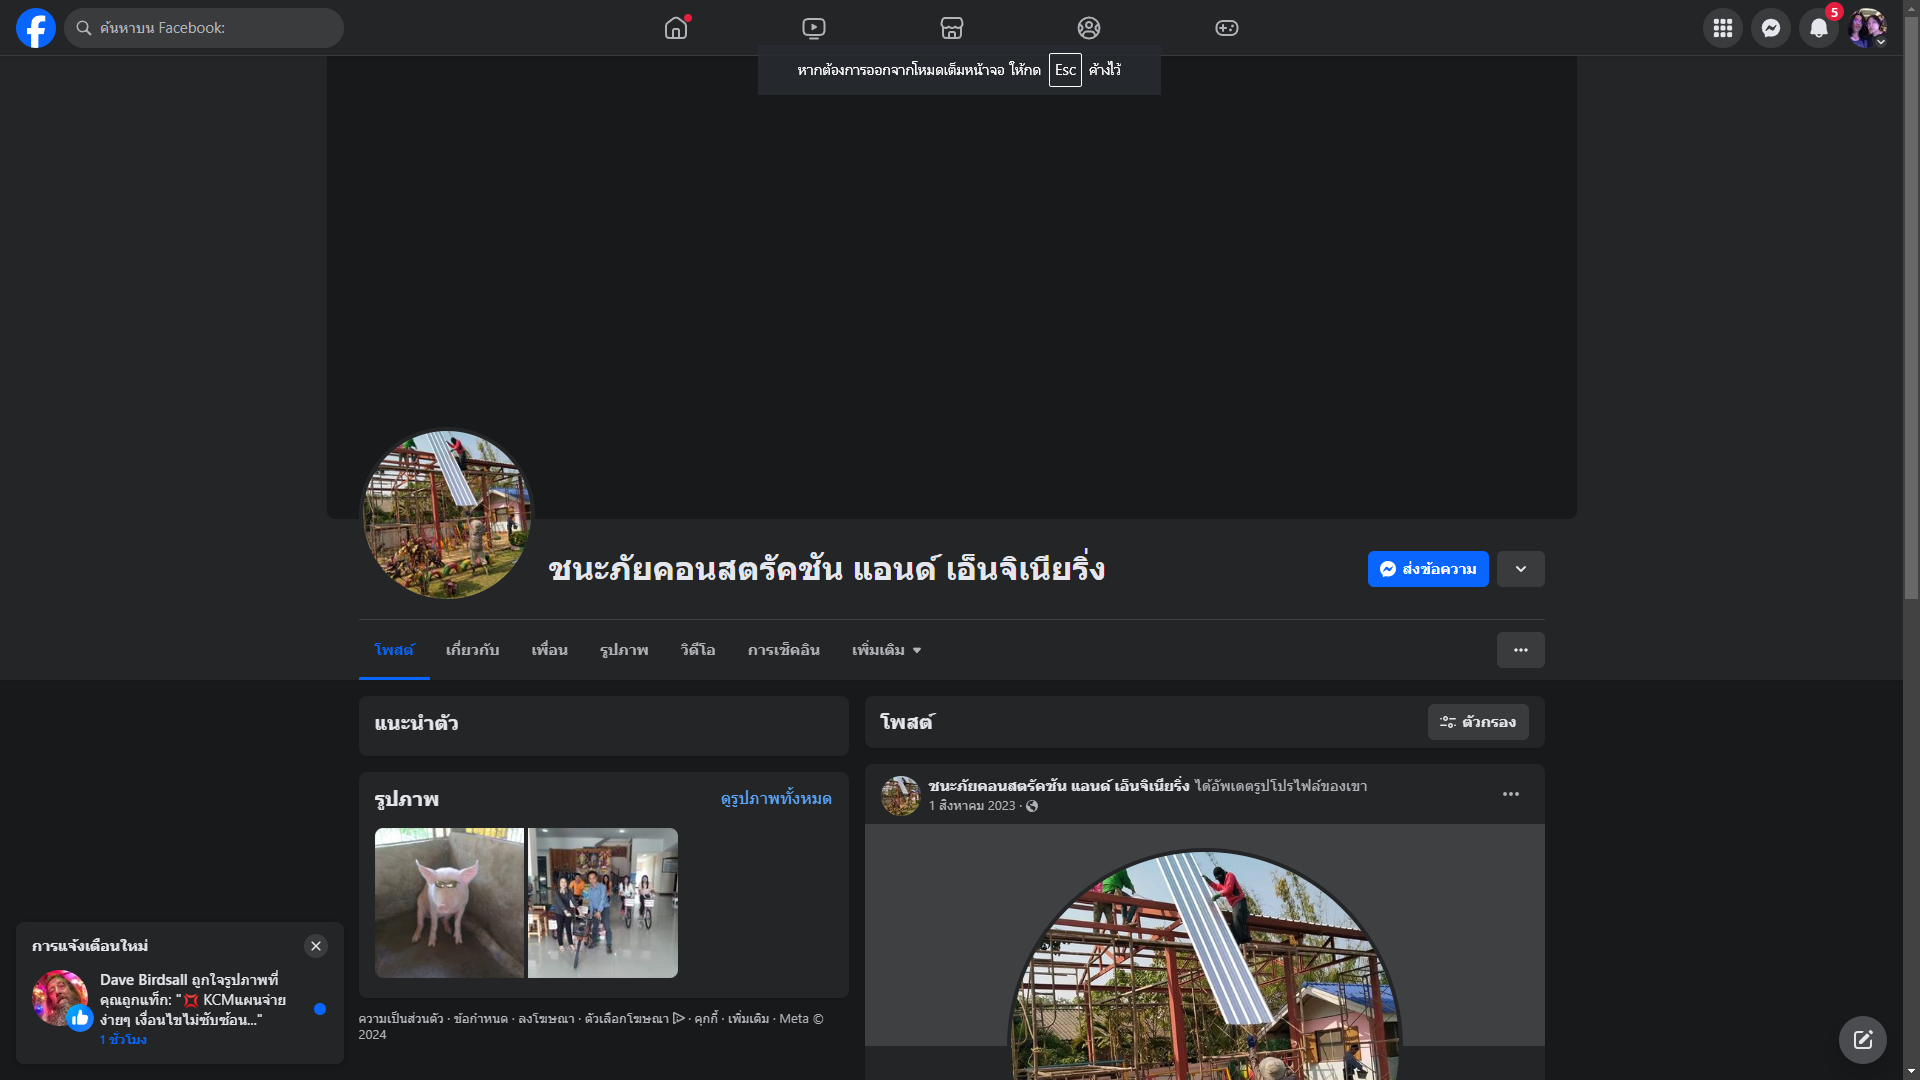Click the footer เพิ่มเติม link
The width and height of the screenshot is (1920, 1080).
(749, 1019)
